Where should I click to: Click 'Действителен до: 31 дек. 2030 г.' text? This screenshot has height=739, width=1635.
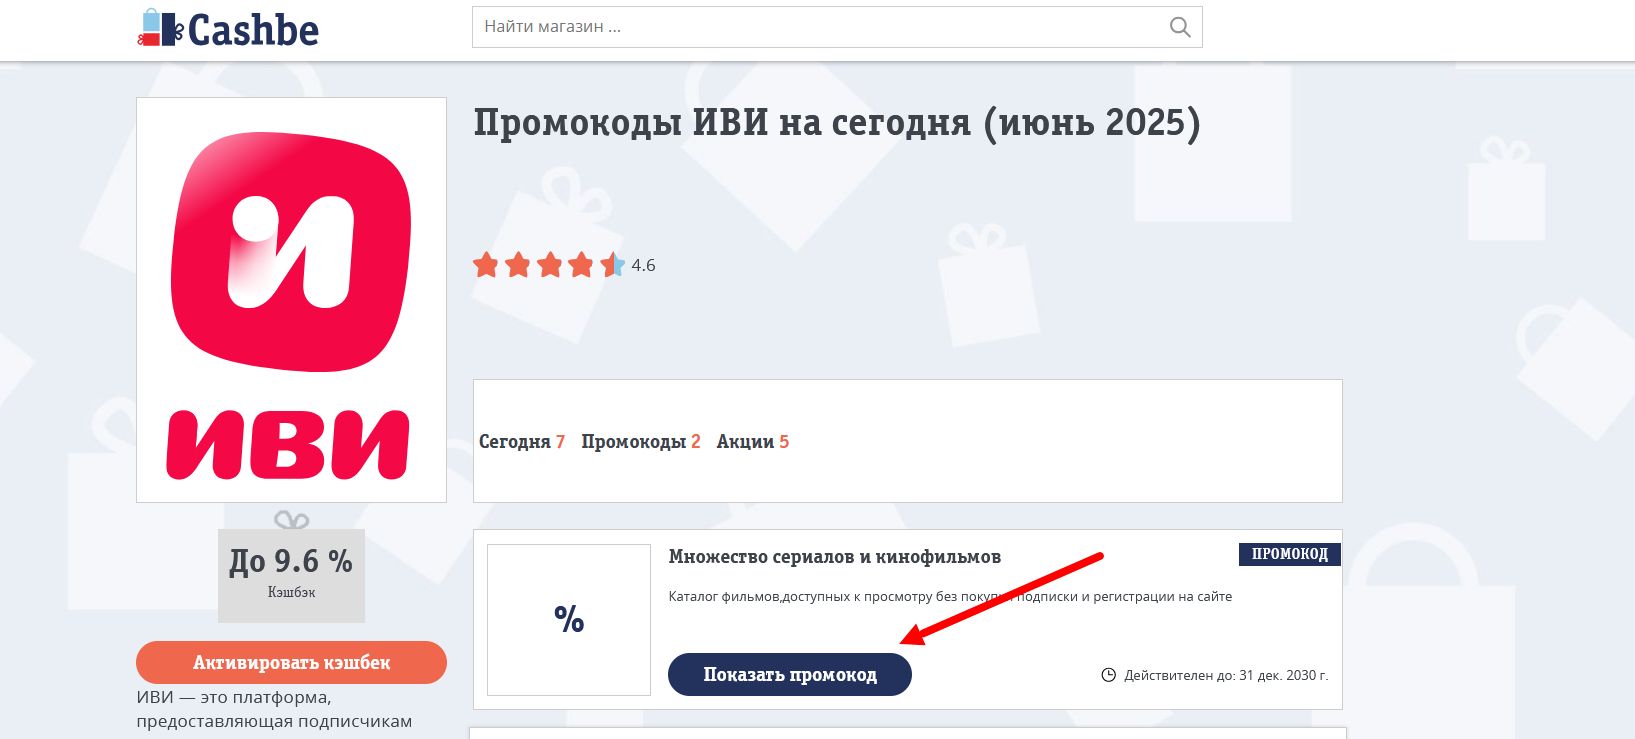coord(1226,675)
